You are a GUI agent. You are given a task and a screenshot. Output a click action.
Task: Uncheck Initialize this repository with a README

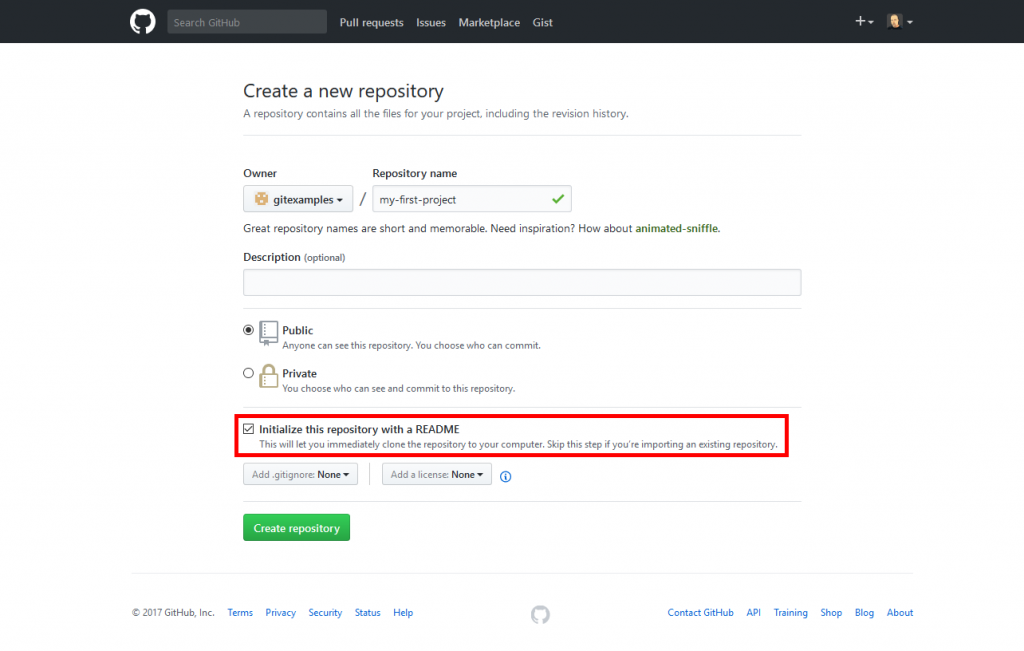[x=249, y=428]
